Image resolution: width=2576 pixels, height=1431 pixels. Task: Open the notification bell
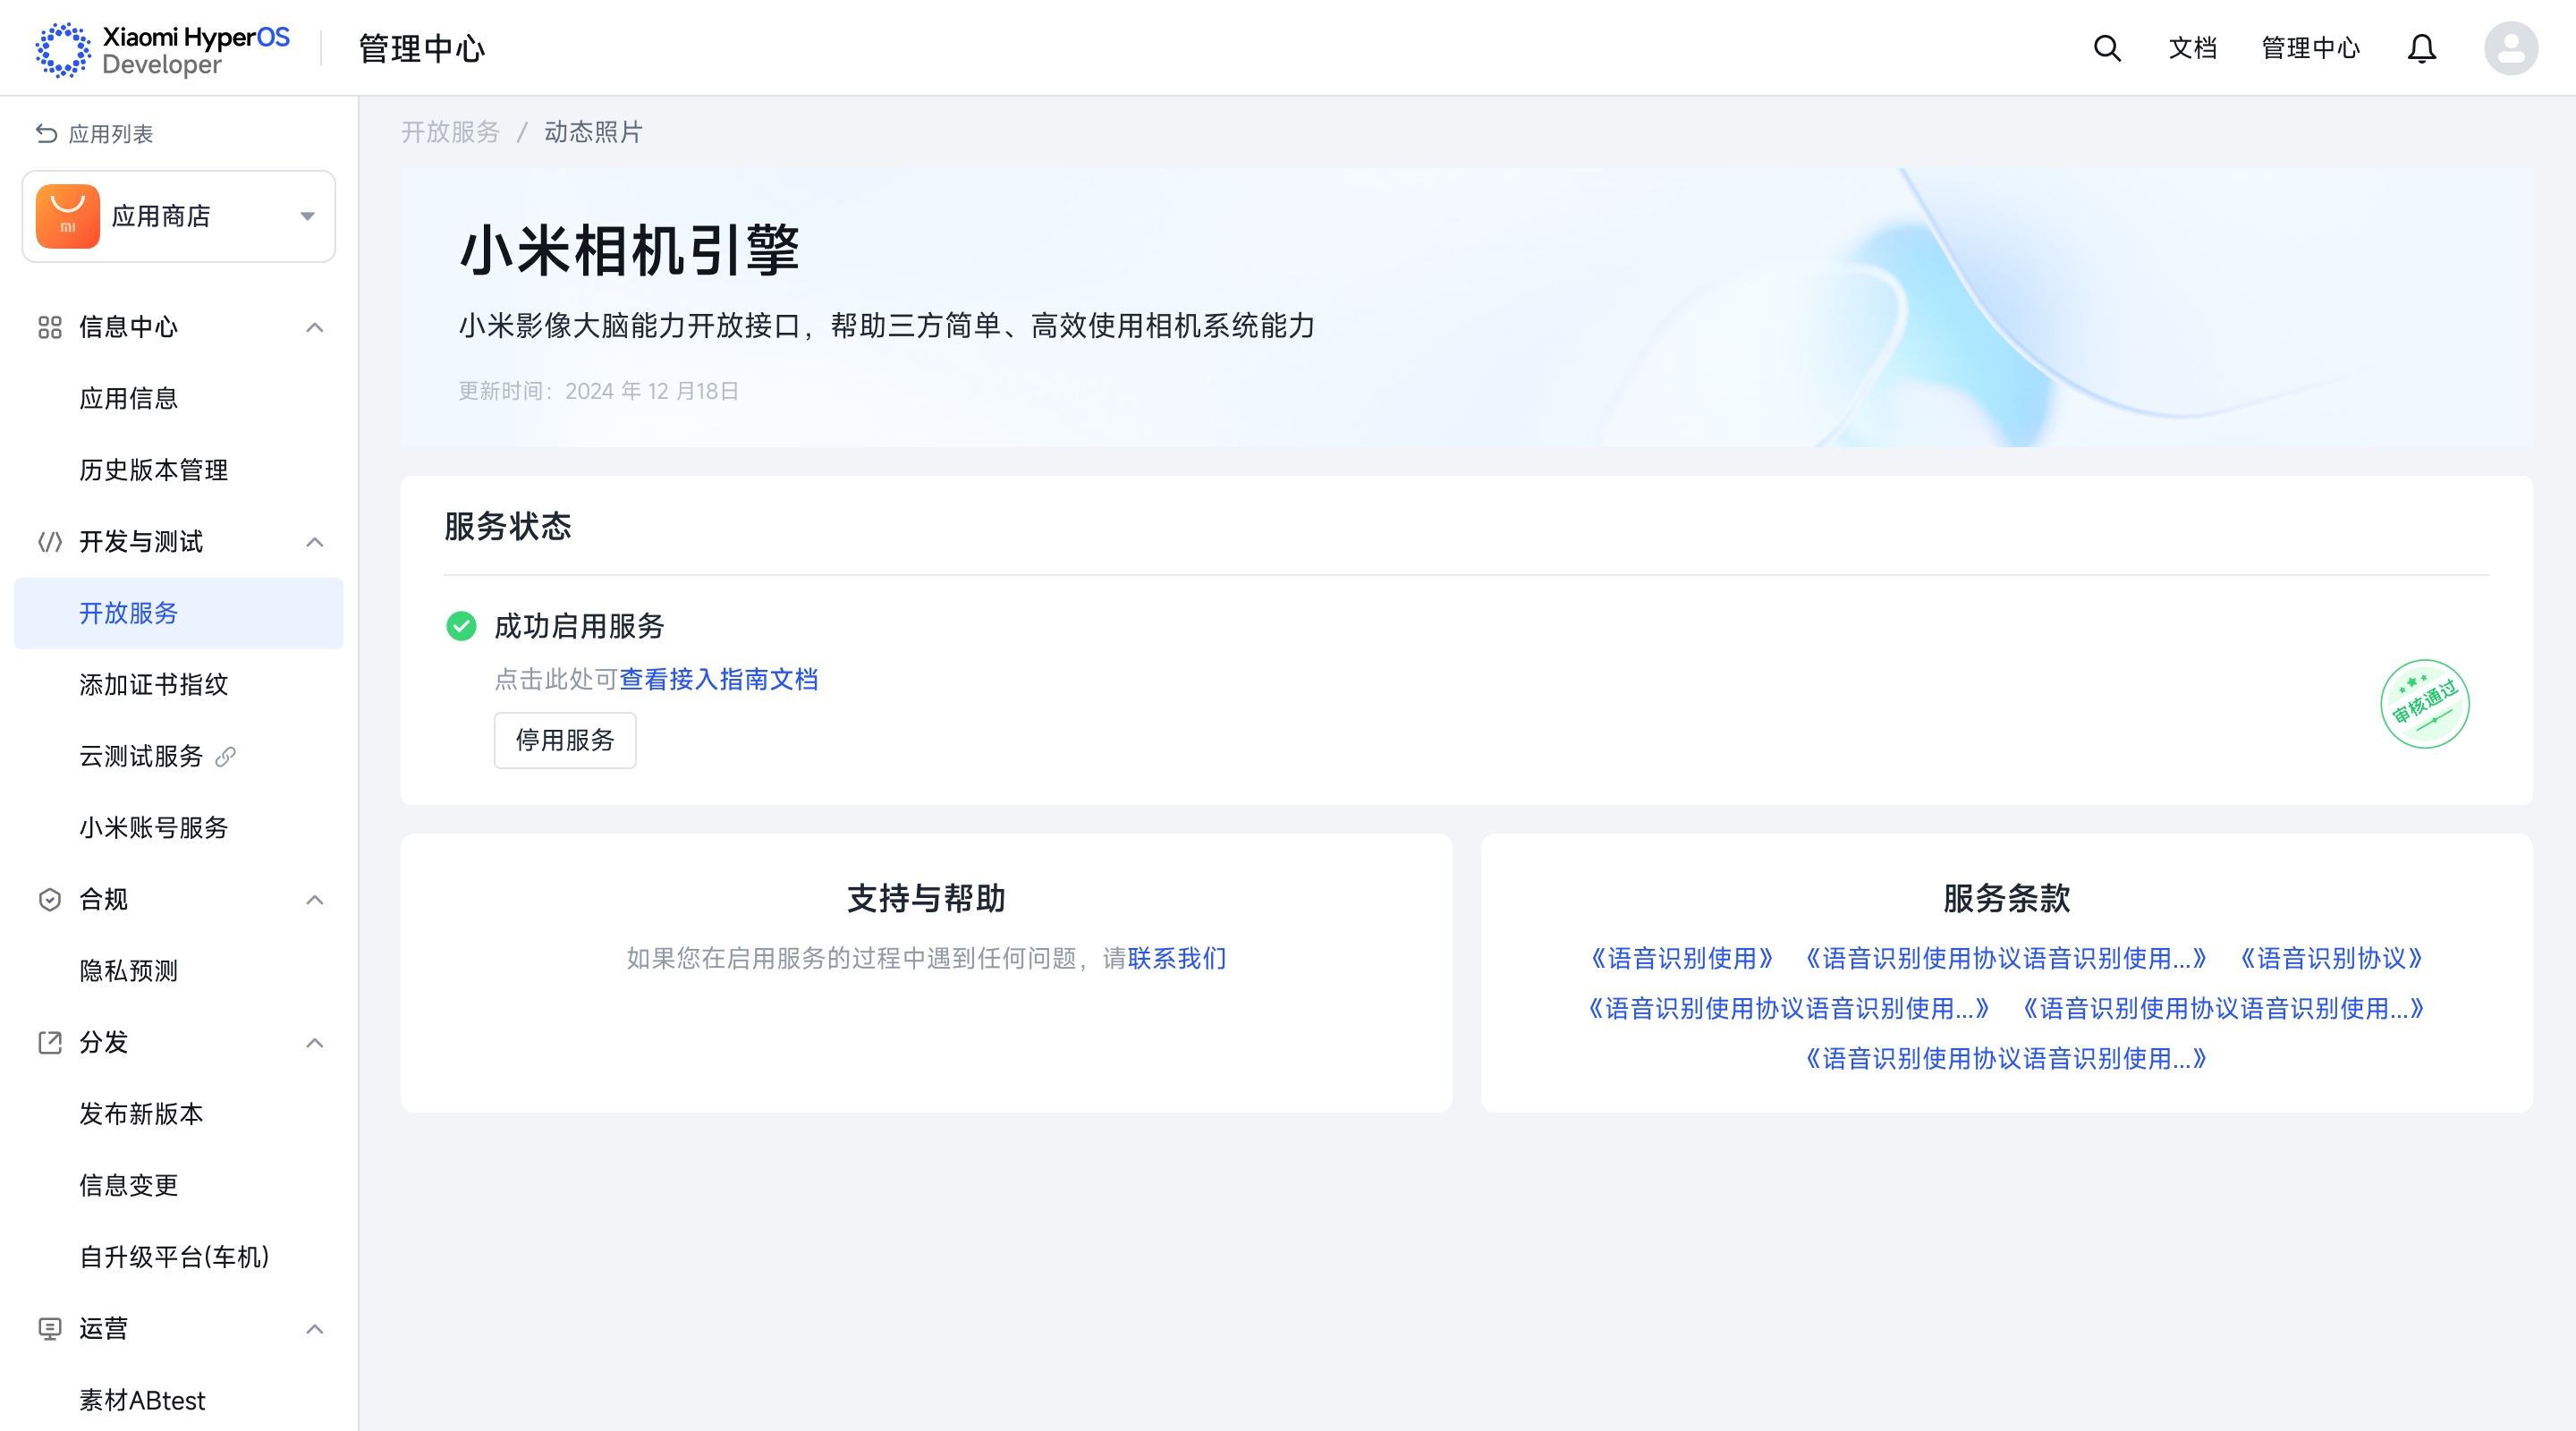pos(2421,48)
